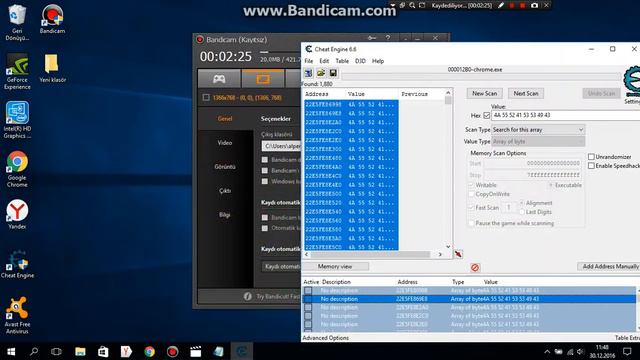Viewport: 640px width, 360px height.
Task: Click the key register icon in Bandicam title bar
Action: coord(371,38)
